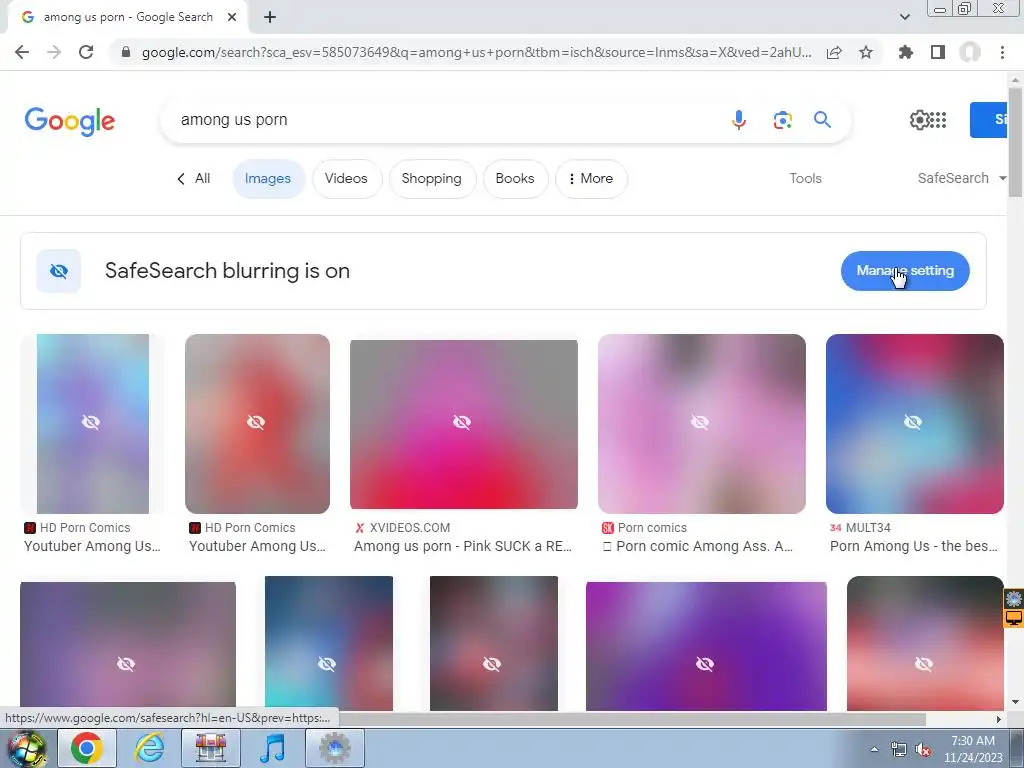Image resolution: width=1024 pixels, height=768 pixels.
Task: Click the crossed-eye SafeSearch blurring icon in banner
Action: 59,271
